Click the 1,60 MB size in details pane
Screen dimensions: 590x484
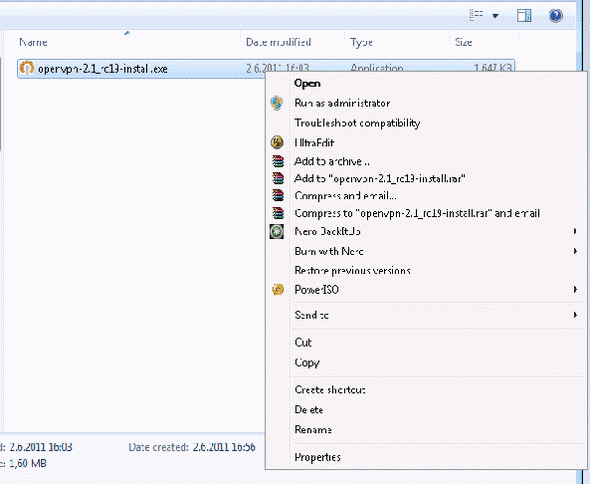(28, 463)
